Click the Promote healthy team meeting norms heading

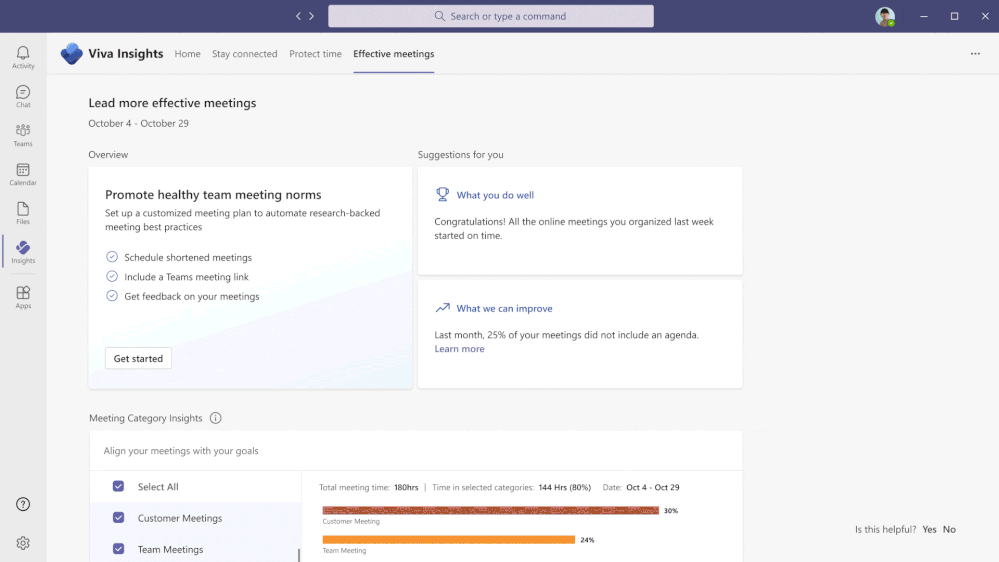pos(213,194)
